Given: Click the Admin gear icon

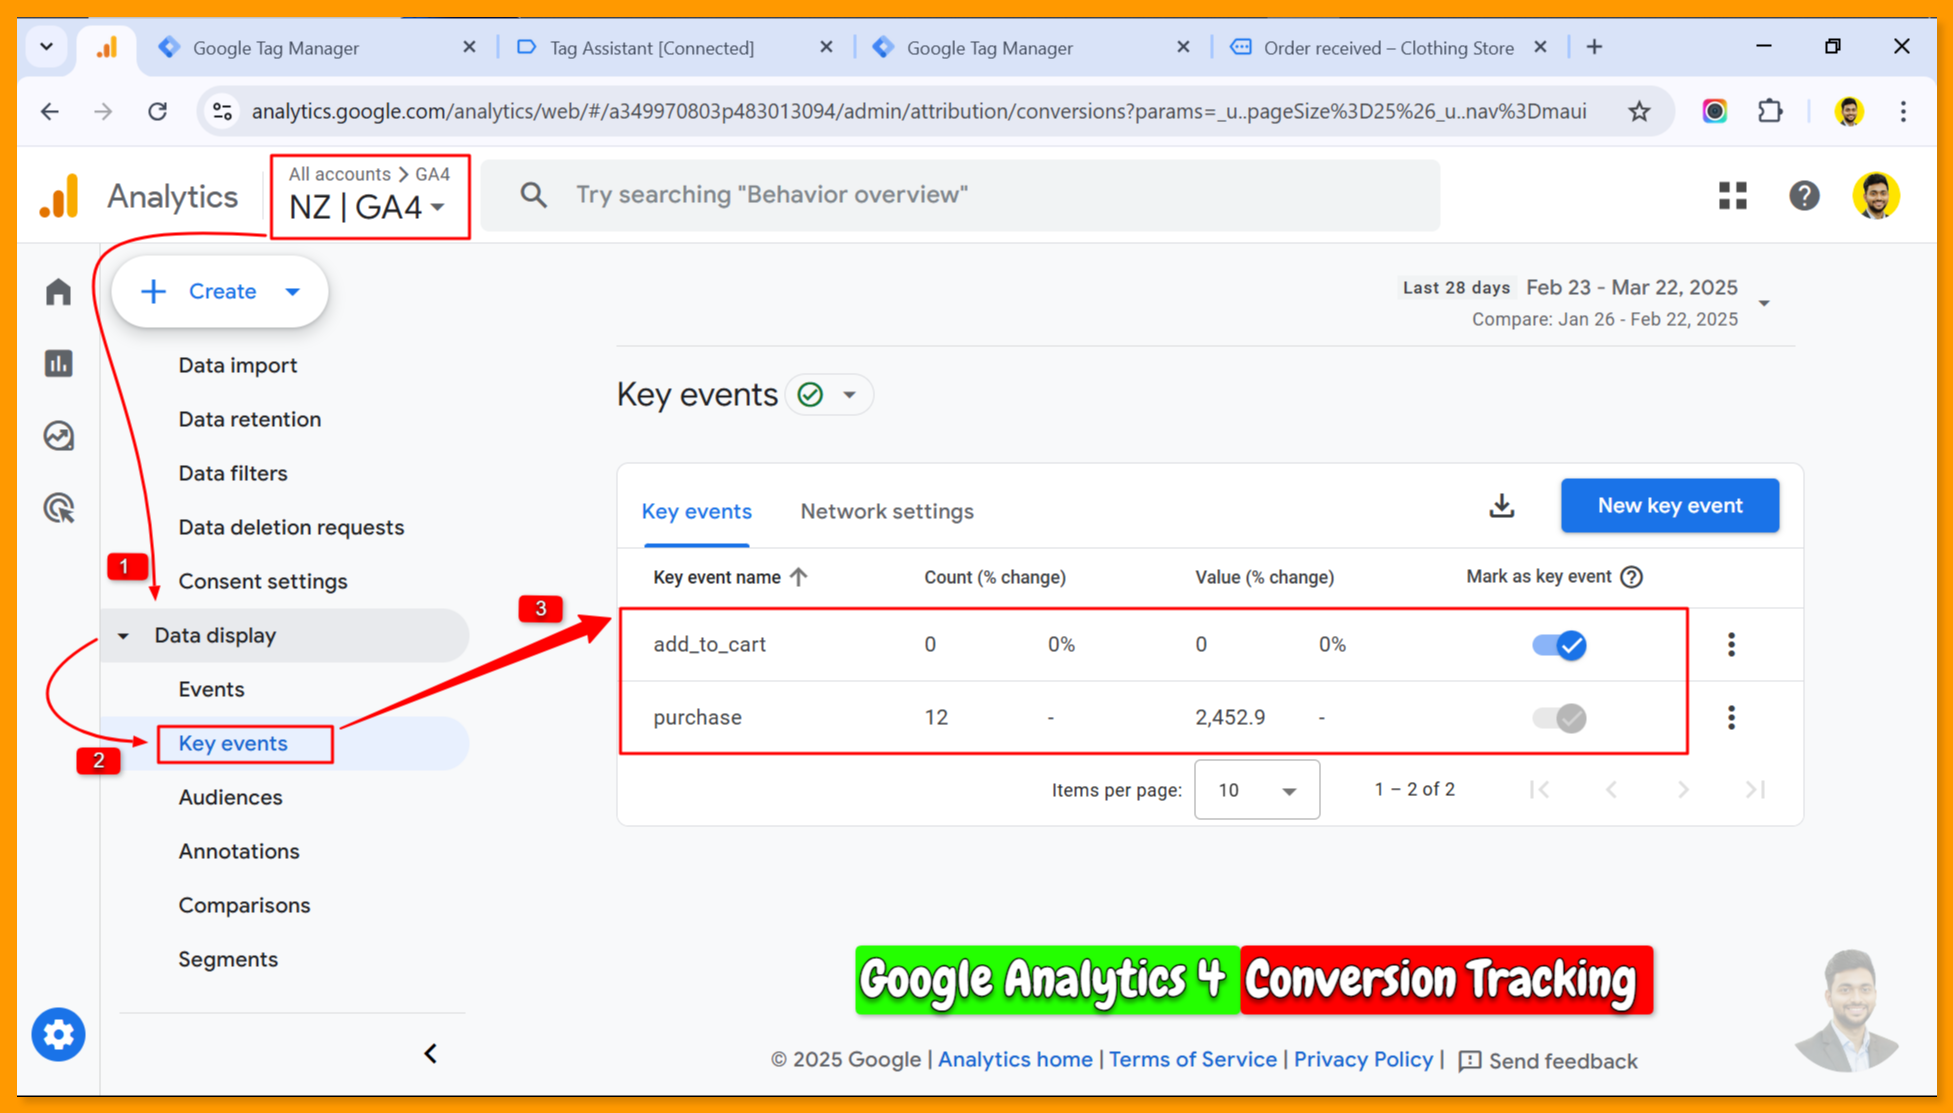Looking at the screenshot, I should [58, 1034].
